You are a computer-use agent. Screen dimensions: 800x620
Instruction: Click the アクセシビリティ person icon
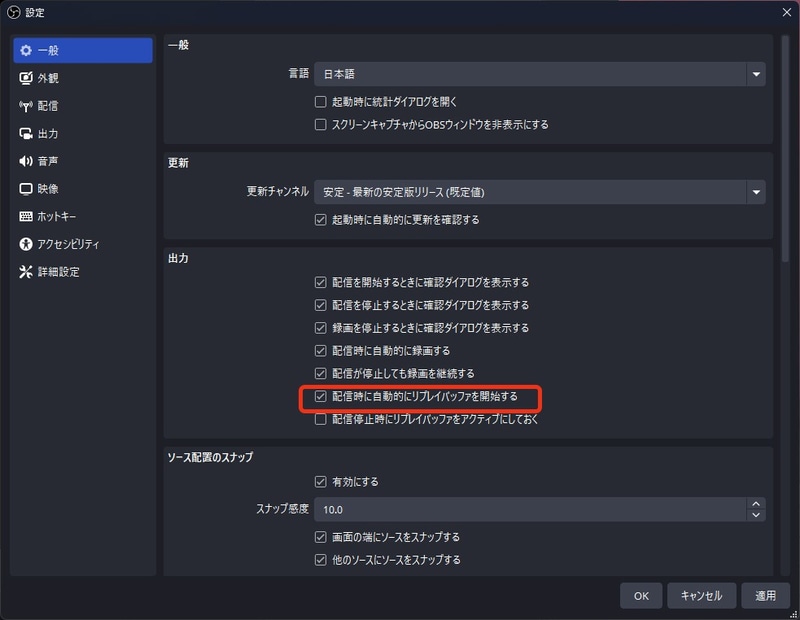point(26,244)
